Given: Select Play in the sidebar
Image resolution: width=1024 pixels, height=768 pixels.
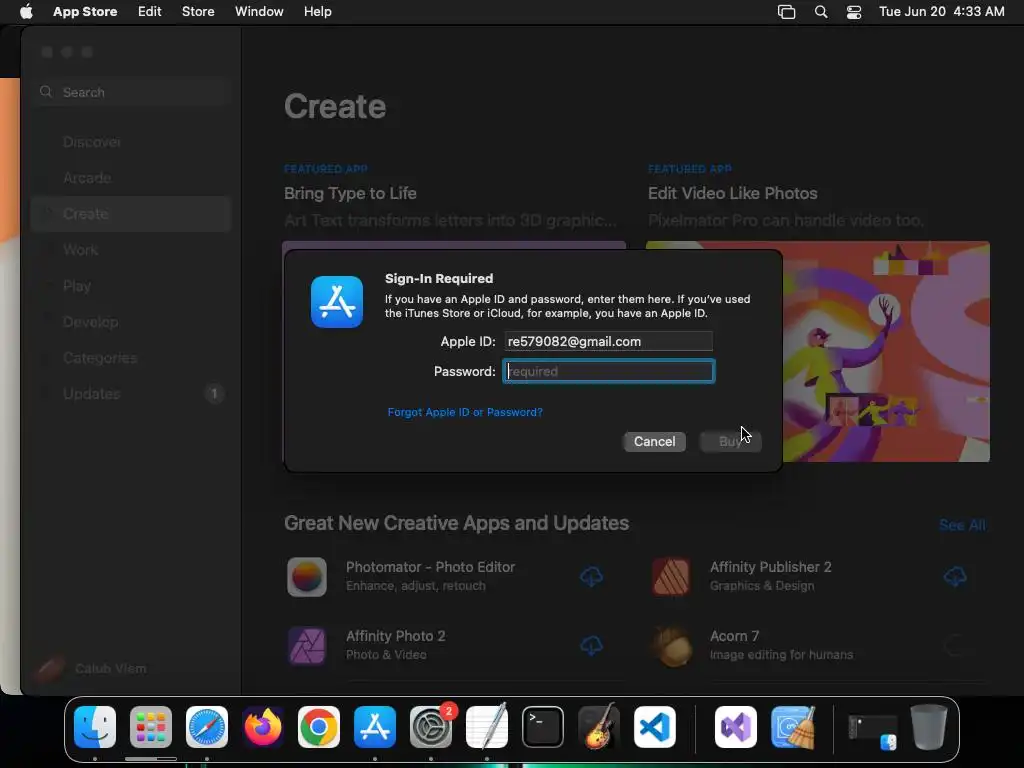Looking at the screenshot, I should click(x=131, y=286).
